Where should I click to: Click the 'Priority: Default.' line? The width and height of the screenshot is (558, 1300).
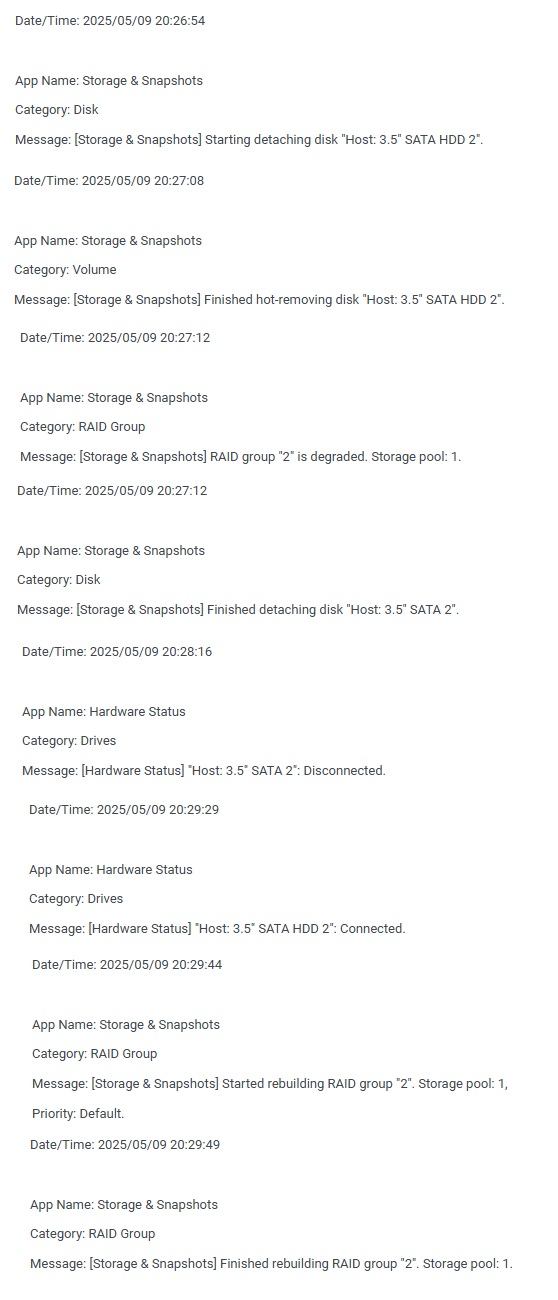click(x=78, y=1114)
